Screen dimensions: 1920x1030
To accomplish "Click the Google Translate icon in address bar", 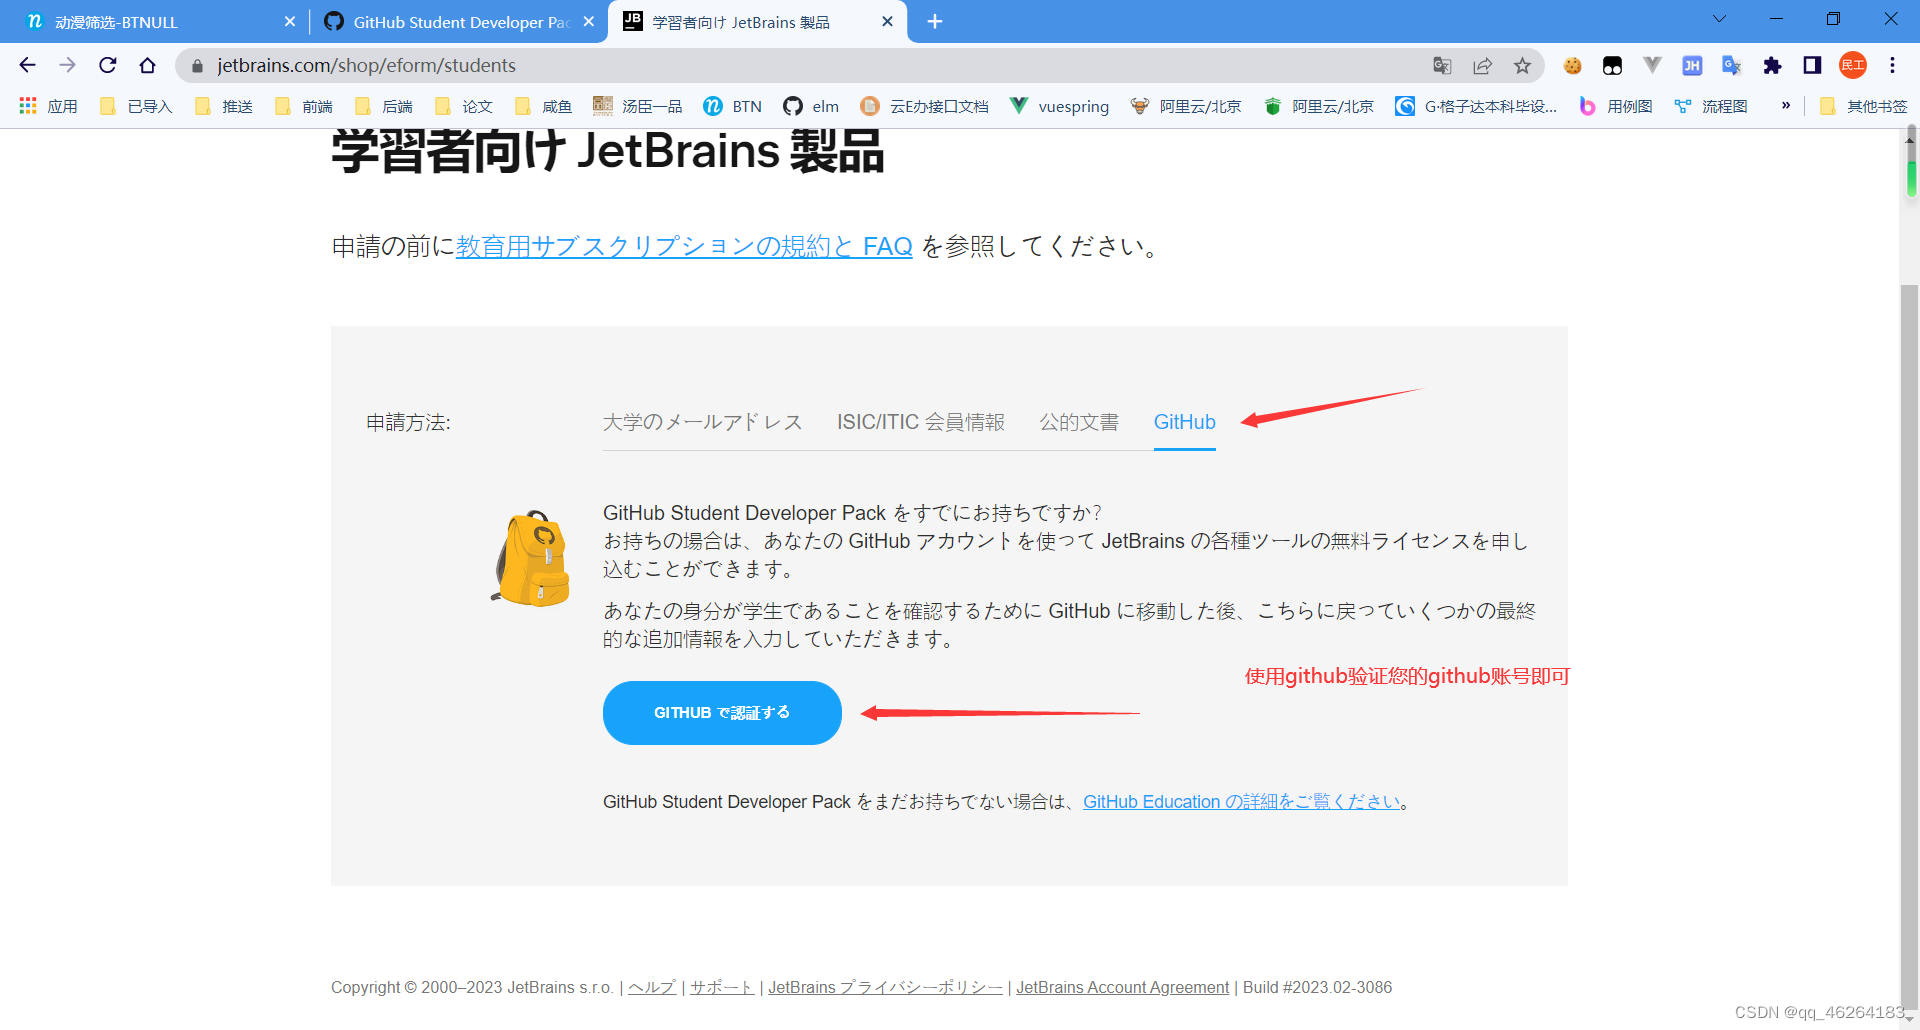I will [x=1441, y=65].
